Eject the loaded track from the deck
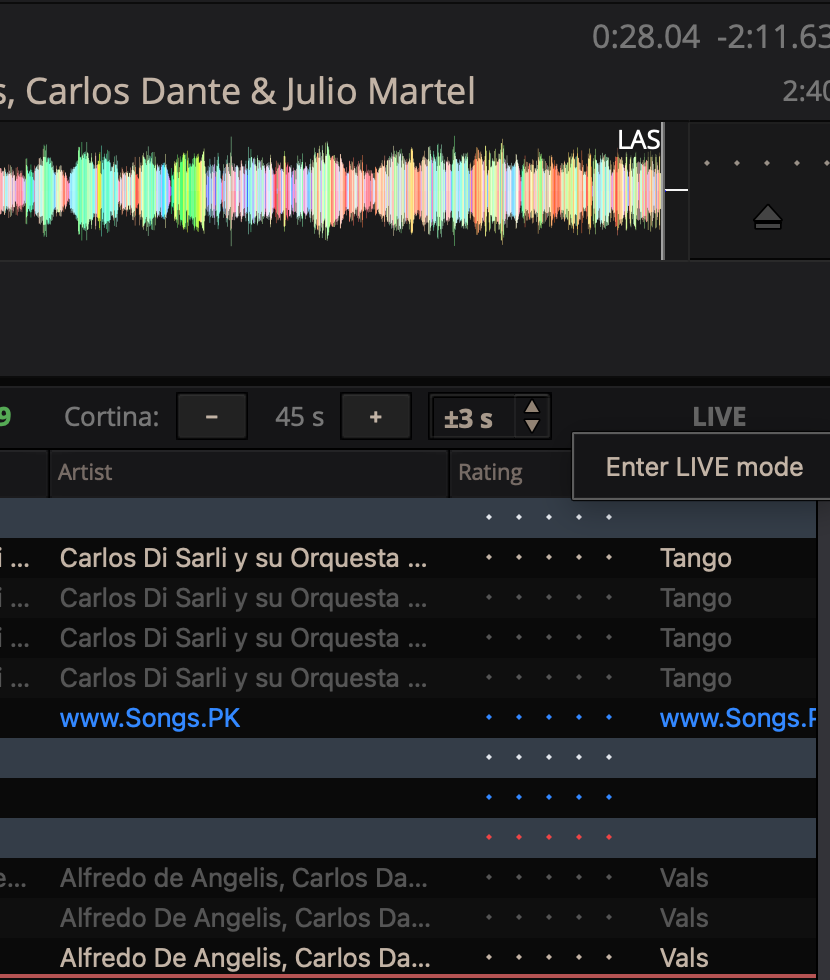 click(768, 218)
